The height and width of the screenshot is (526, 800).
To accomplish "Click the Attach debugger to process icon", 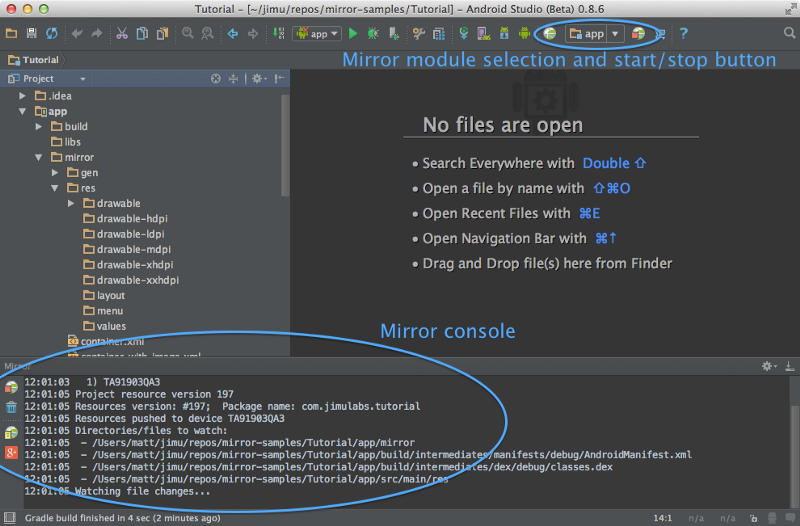I will [393, 34].
